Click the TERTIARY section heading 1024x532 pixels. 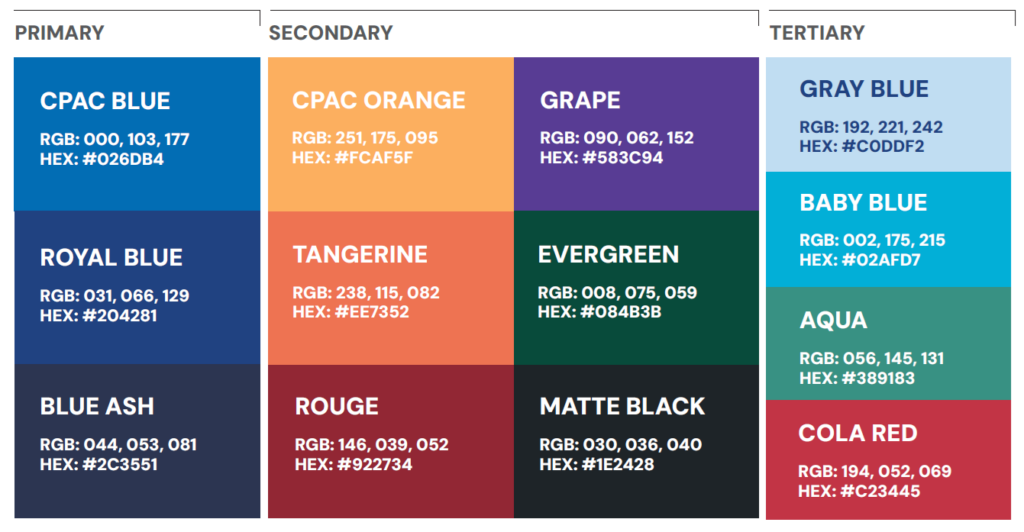[817, 33]
